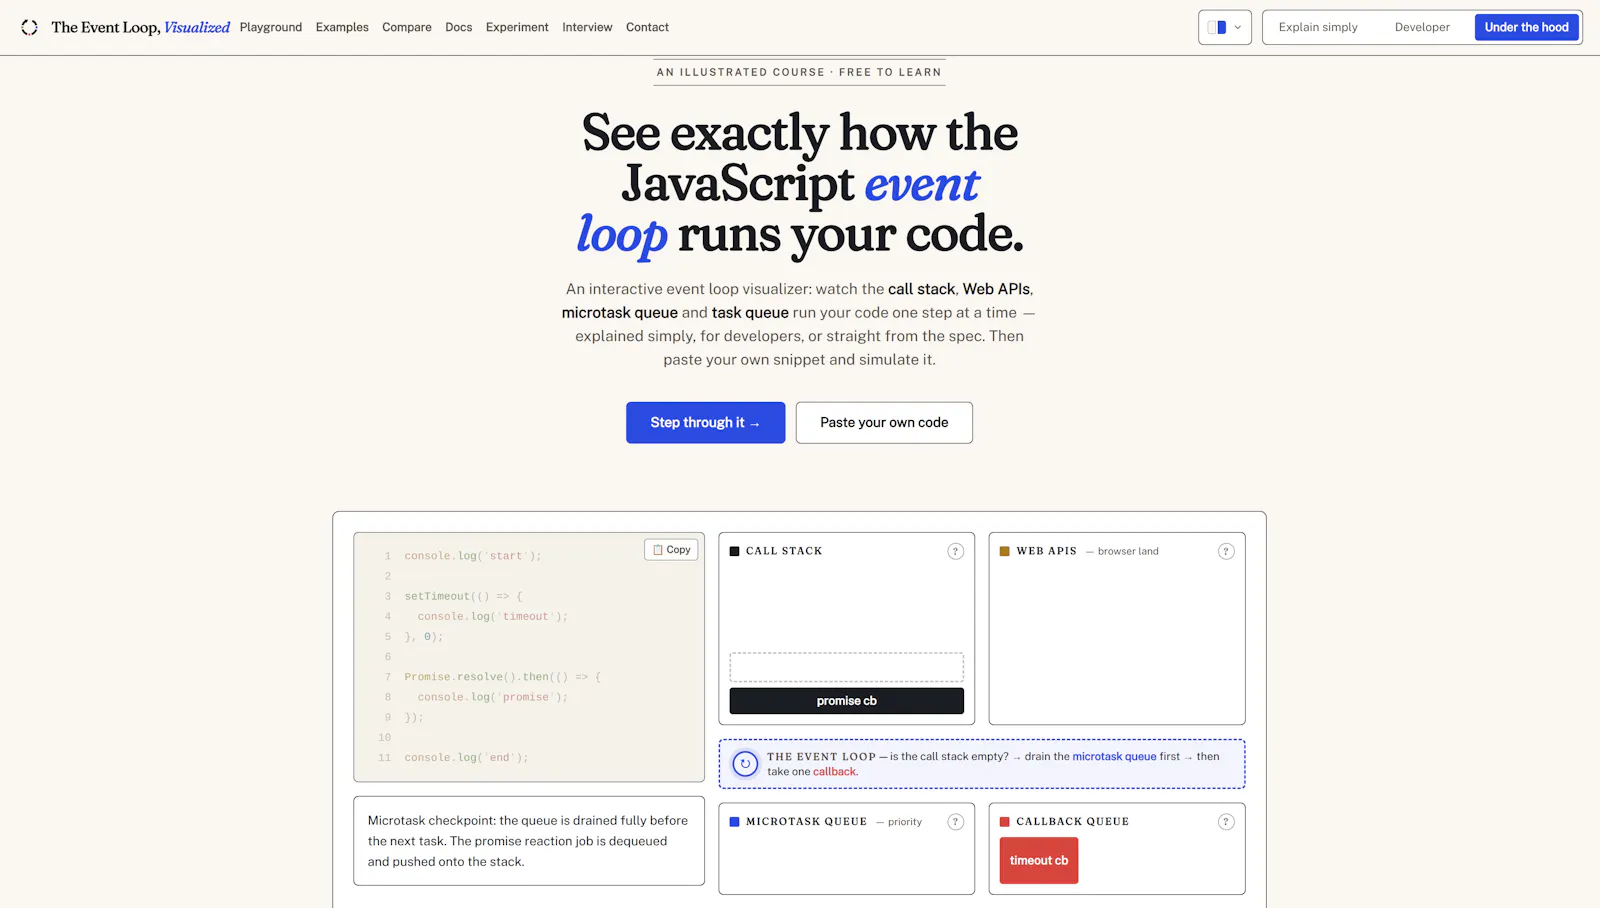Open Microtask Queue help icon
This screenshot has width=1600, height=908.
(x=956, y=822)
